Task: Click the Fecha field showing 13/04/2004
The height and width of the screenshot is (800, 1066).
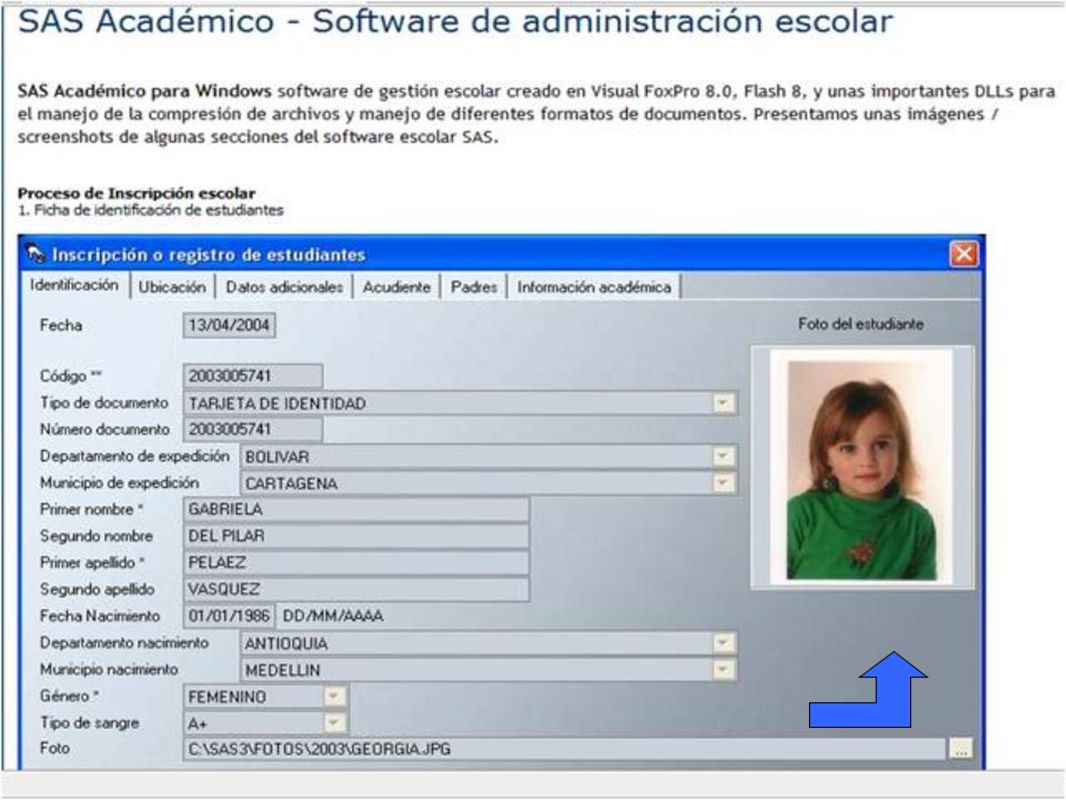Action: coord(229,326)
